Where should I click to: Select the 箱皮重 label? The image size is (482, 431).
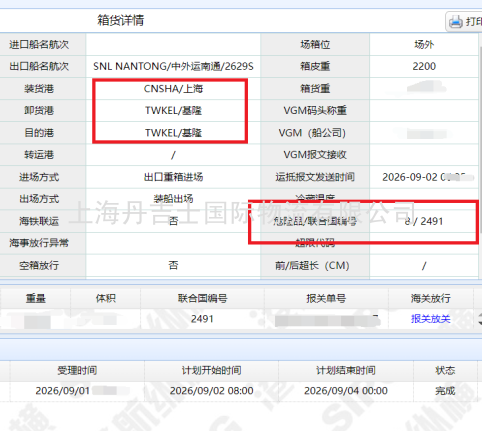[315, 66]
